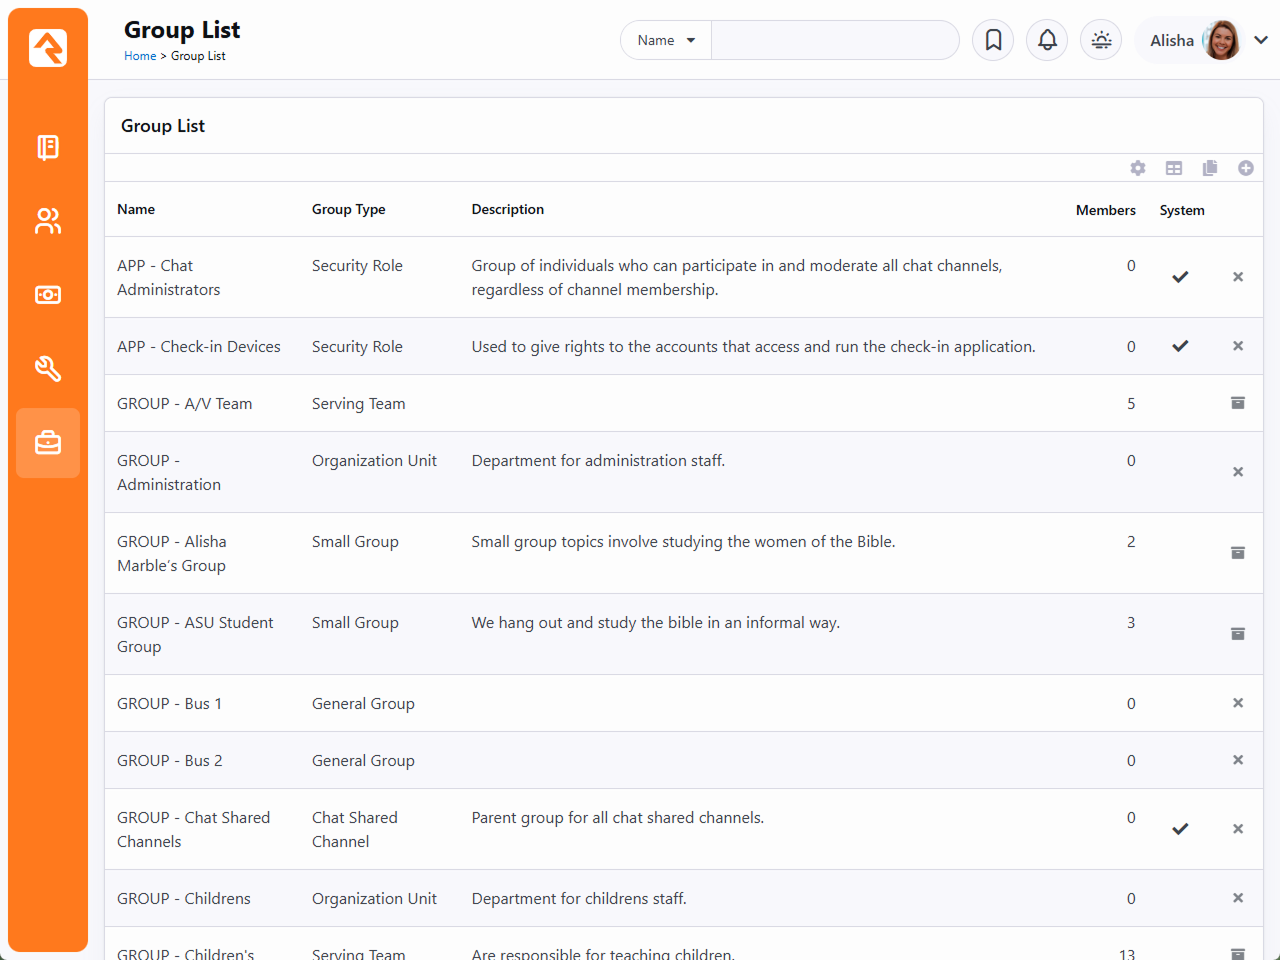Sort by the Members column header

pos(1105,210)
